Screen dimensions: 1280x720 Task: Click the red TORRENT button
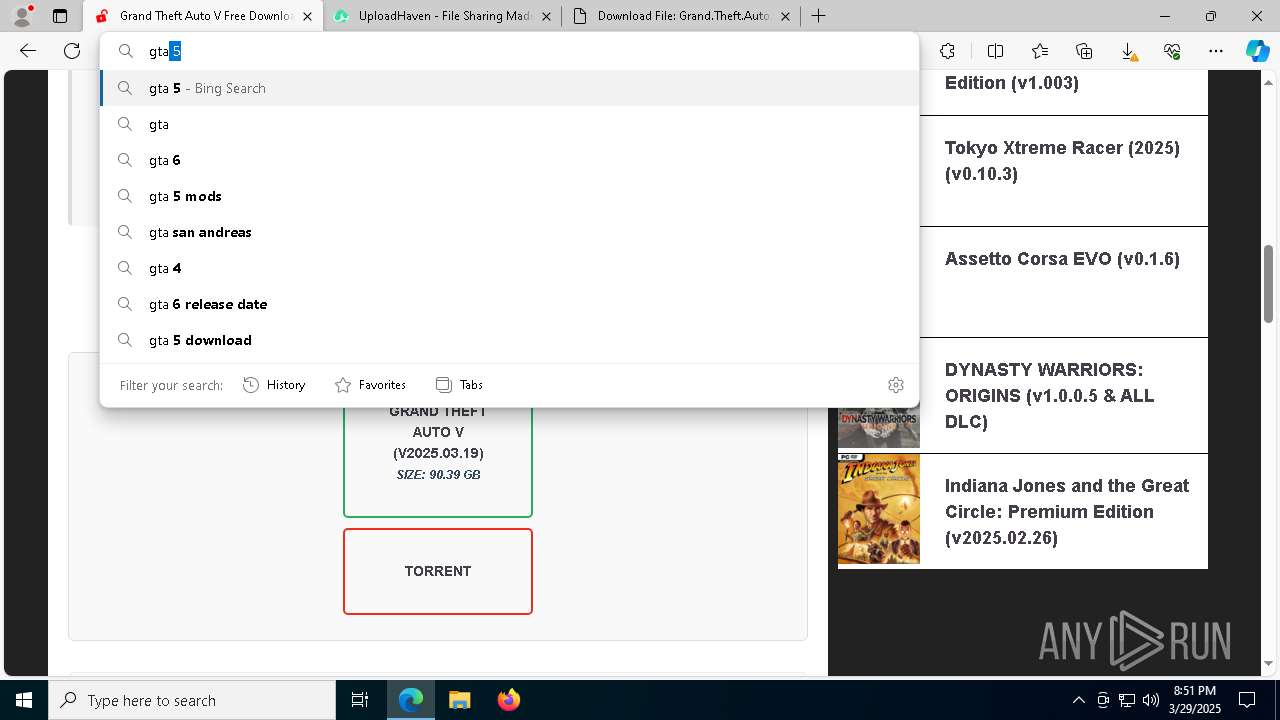click(x=438, y=571)
